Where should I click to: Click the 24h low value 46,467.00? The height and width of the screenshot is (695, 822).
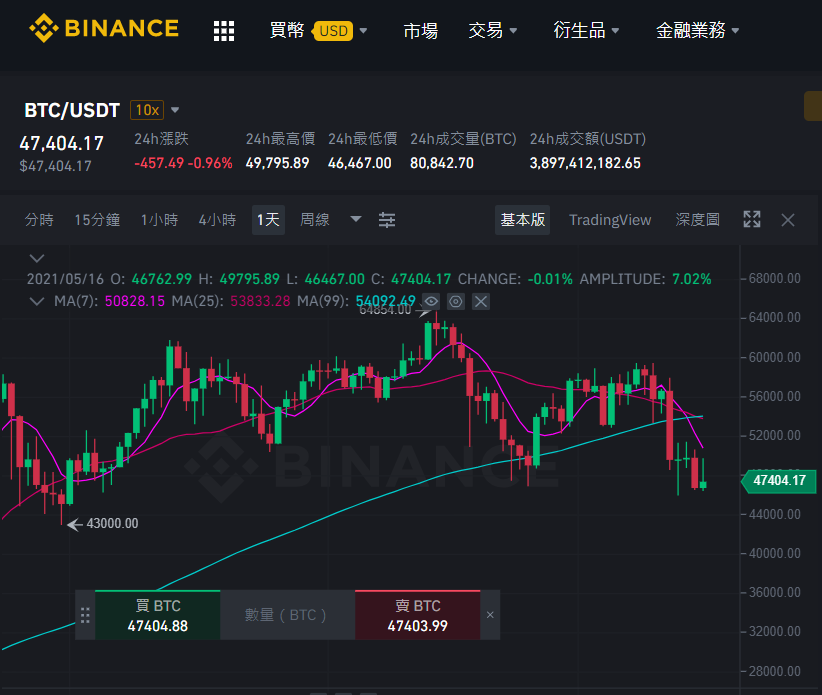360,163
